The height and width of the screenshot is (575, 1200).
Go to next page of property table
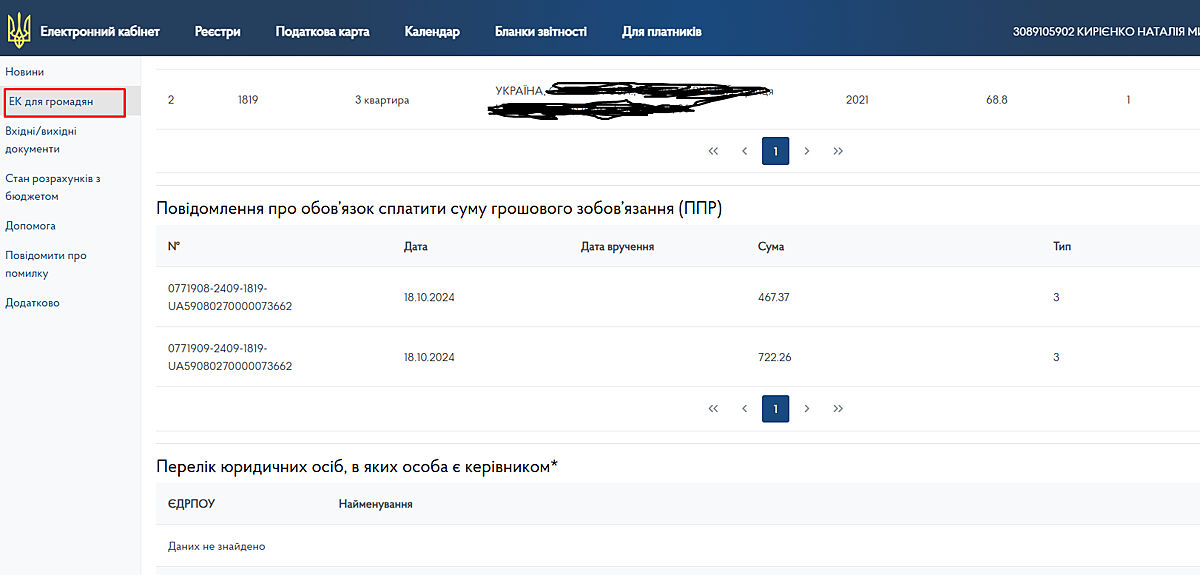point(807,151)
